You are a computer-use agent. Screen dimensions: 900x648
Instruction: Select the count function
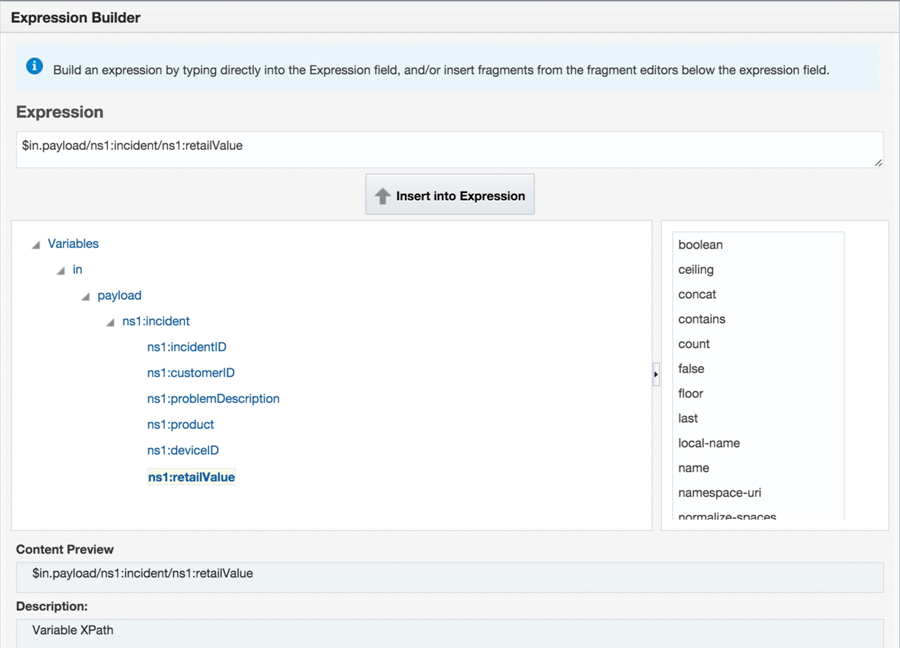(x=694, y=344)
